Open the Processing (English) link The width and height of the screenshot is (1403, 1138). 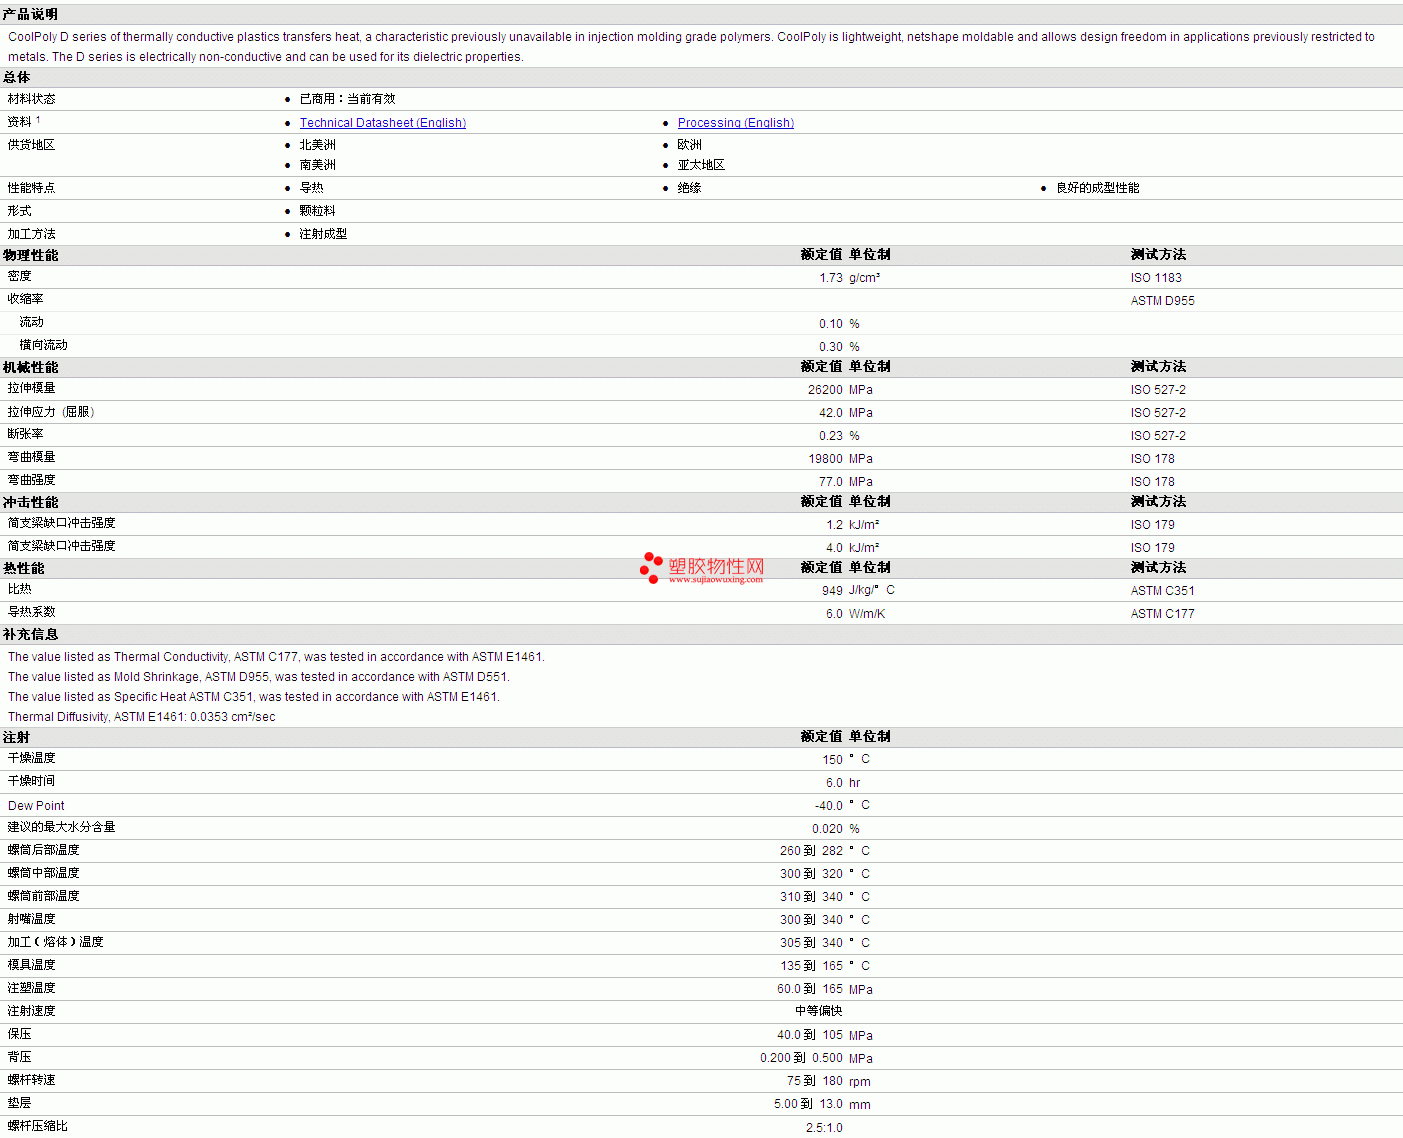736,123
